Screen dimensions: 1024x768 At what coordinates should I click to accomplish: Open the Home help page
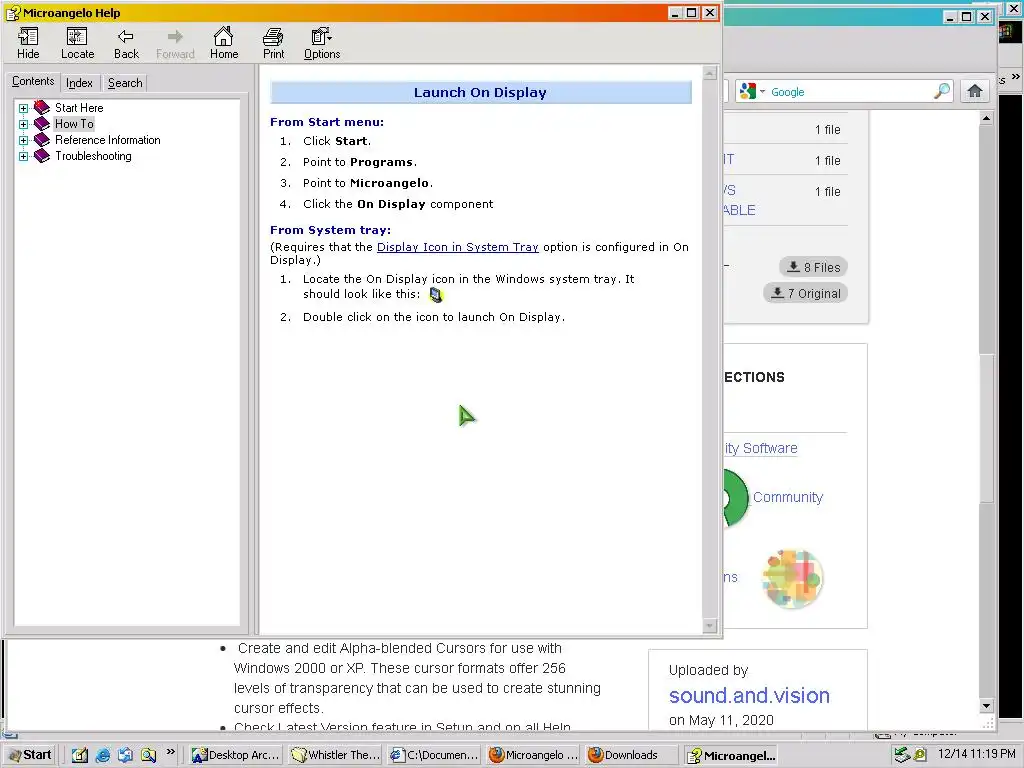tap(223, 43)
